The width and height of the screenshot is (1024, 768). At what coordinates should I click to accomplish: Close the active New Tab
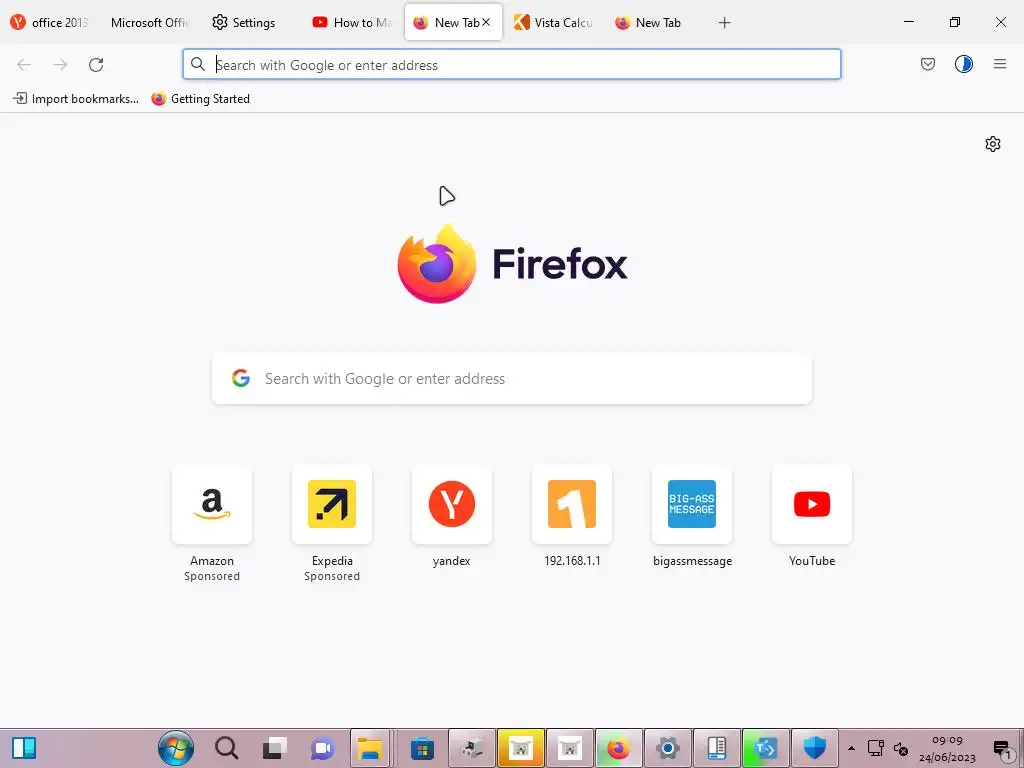click(486, 22)
